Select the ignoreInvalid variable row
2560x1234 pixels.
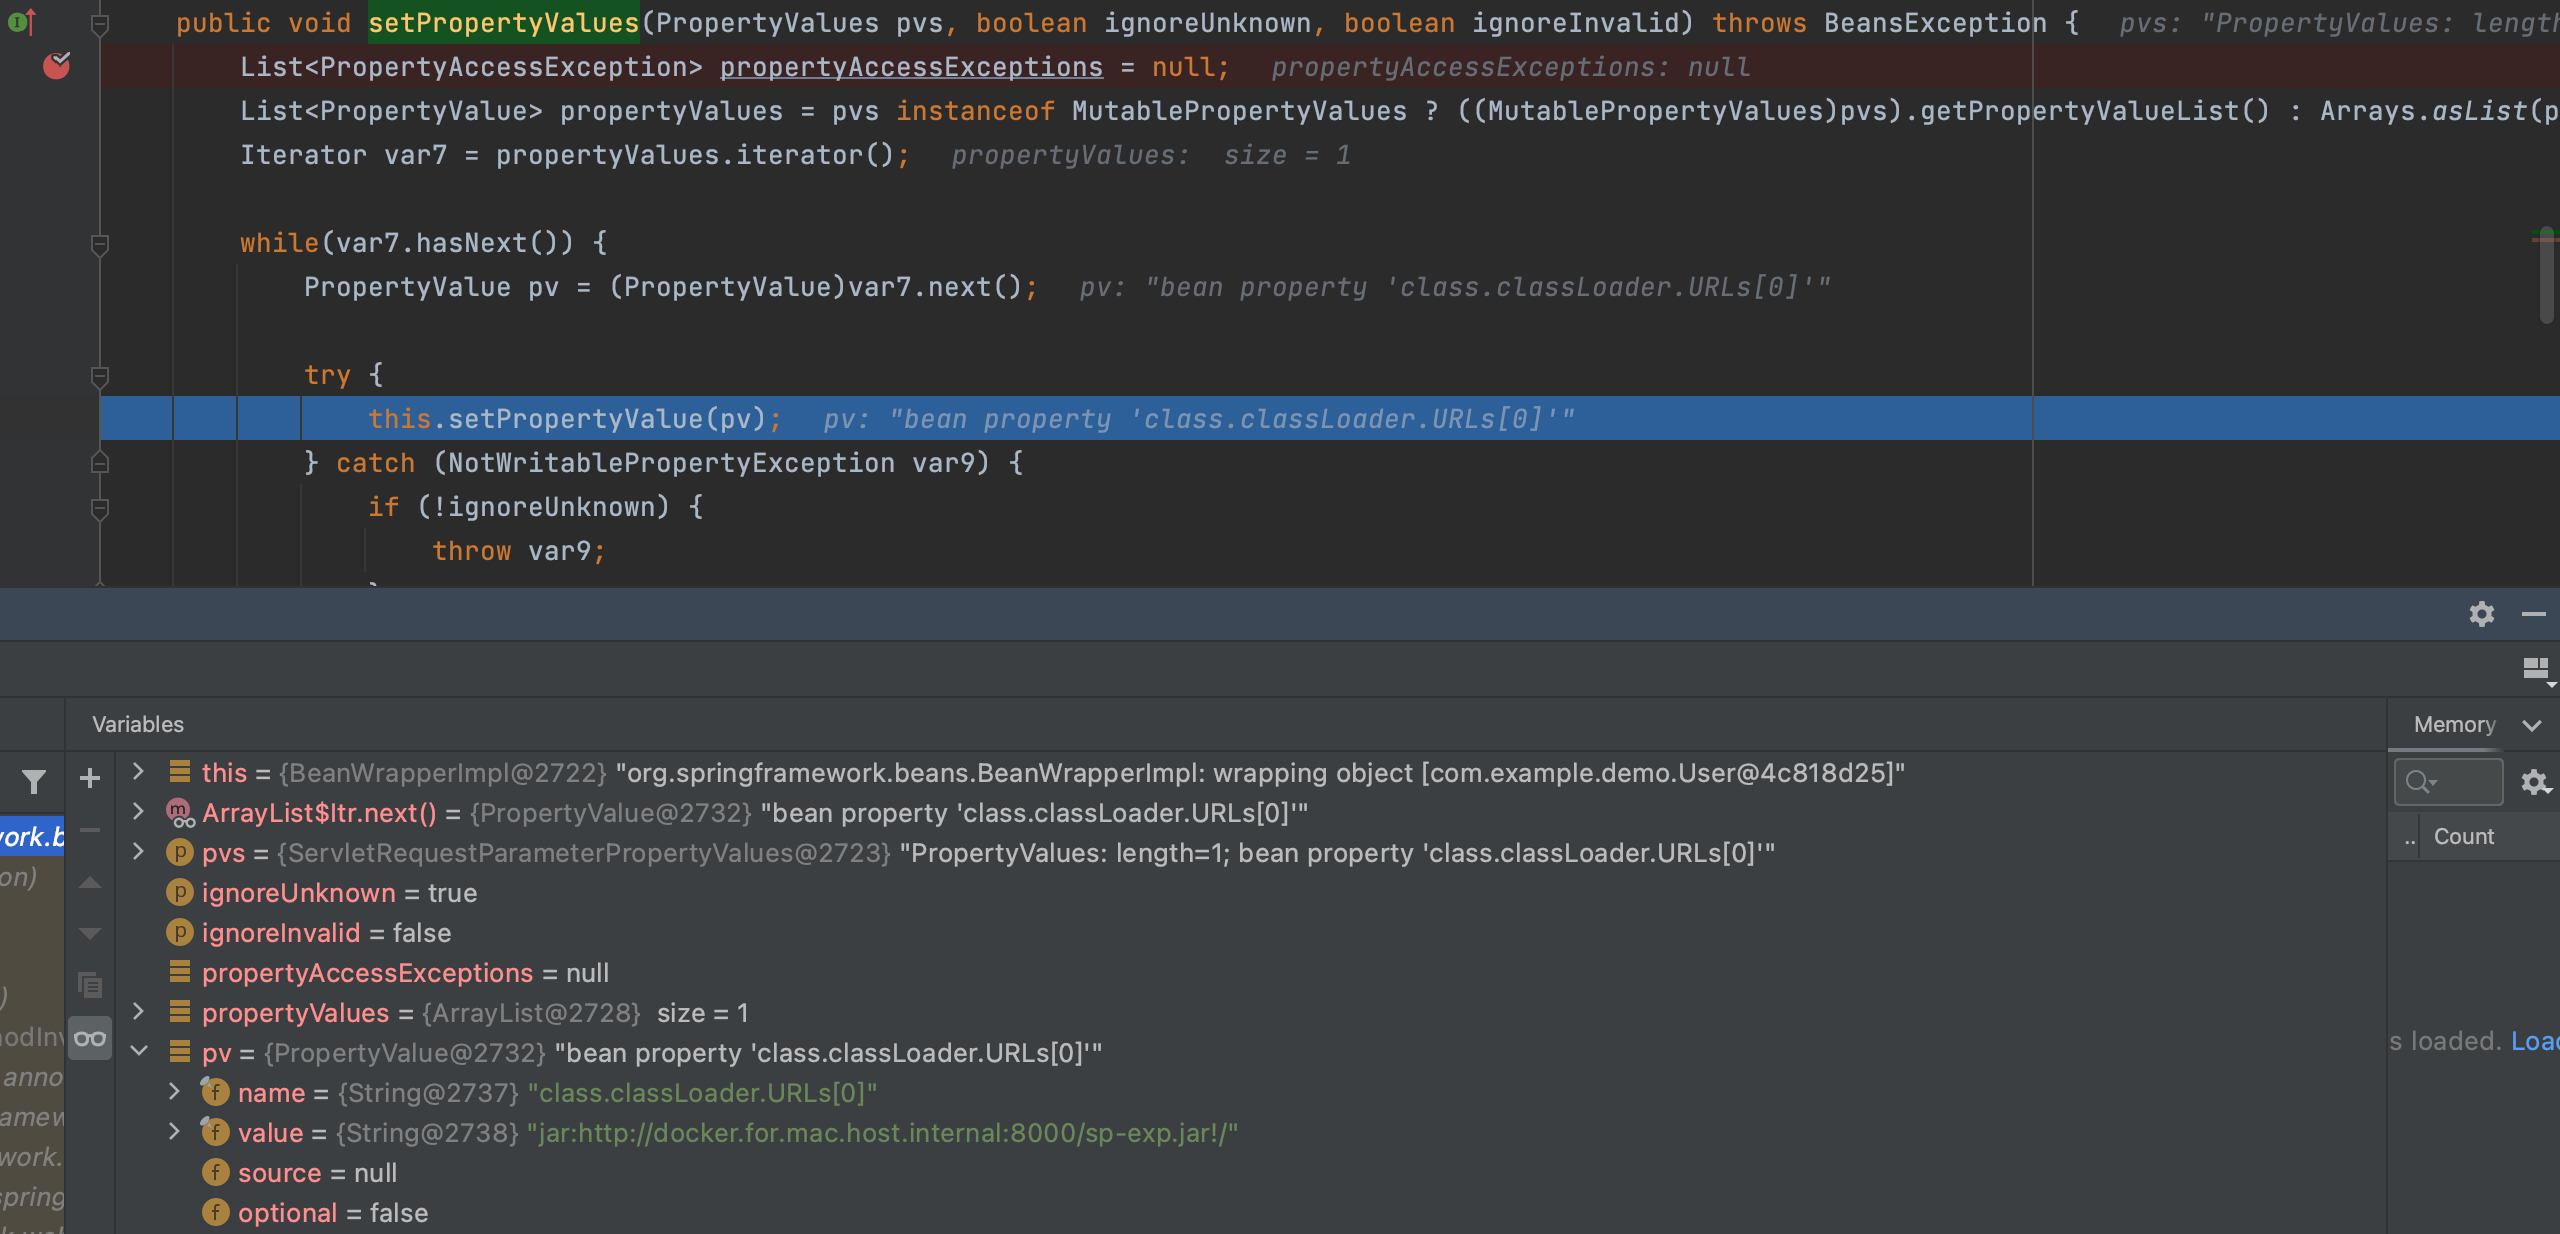tap(1250, 933)
